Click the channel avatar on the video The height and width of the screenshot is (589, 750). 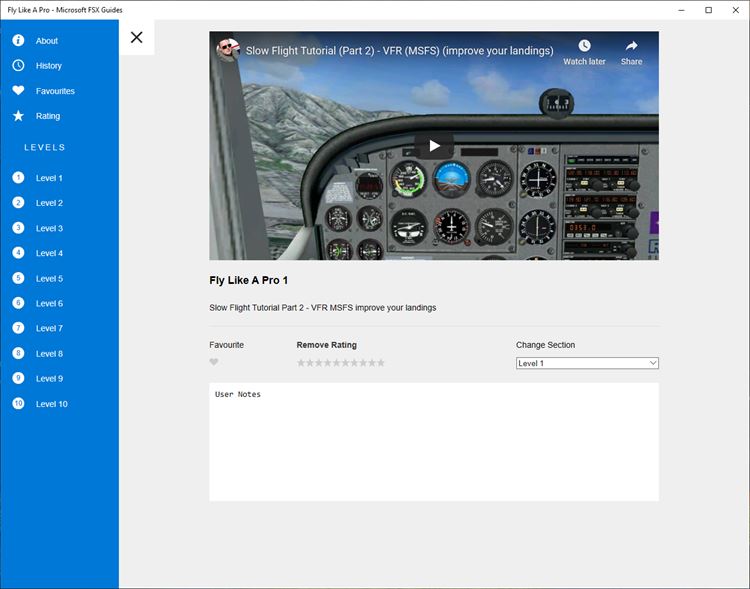228,50
